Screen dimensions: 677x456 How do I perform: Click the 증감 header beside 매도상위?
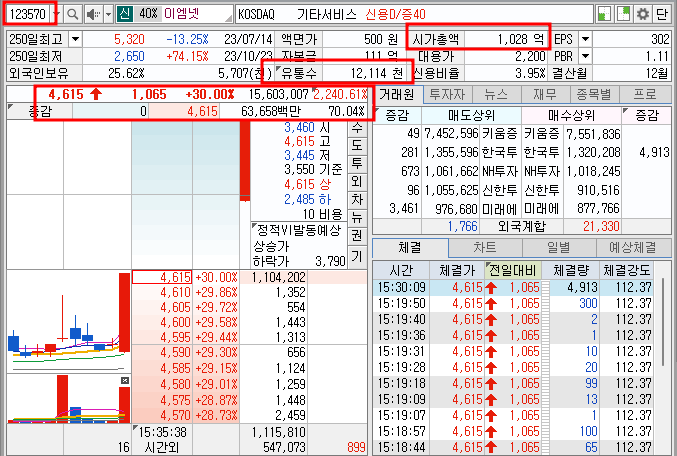pyautogui.click(x=397, y=115)
